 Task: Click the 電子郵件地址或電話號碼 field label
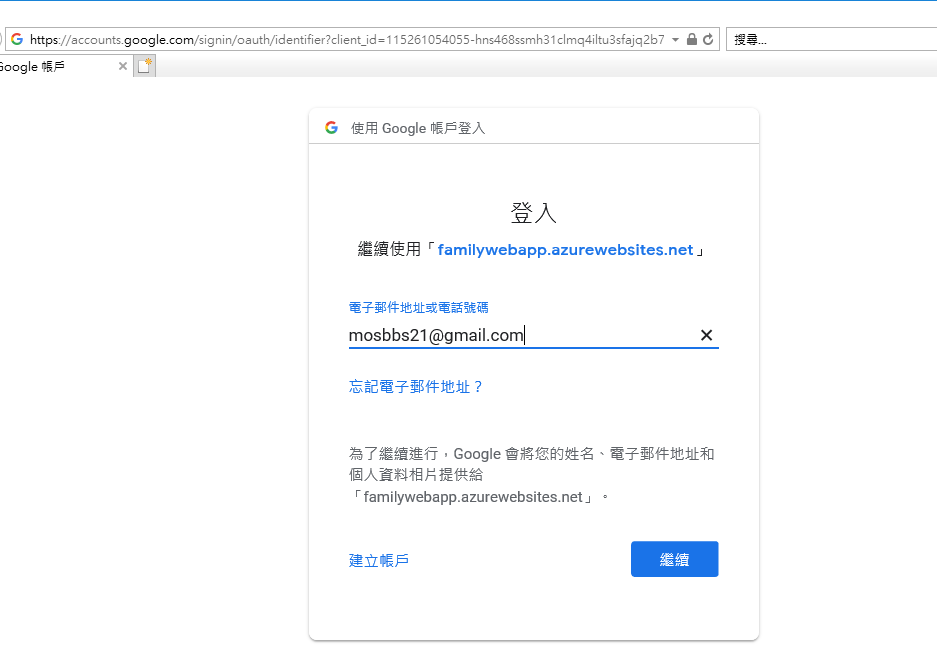point(418,307)
